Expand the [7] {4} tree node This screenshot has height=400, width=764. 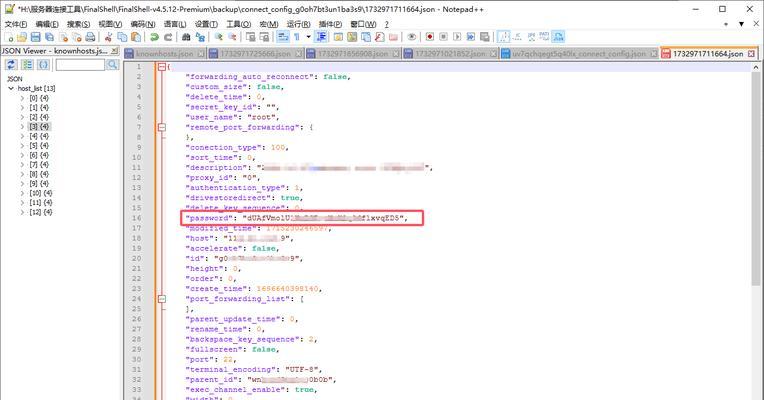22,165
